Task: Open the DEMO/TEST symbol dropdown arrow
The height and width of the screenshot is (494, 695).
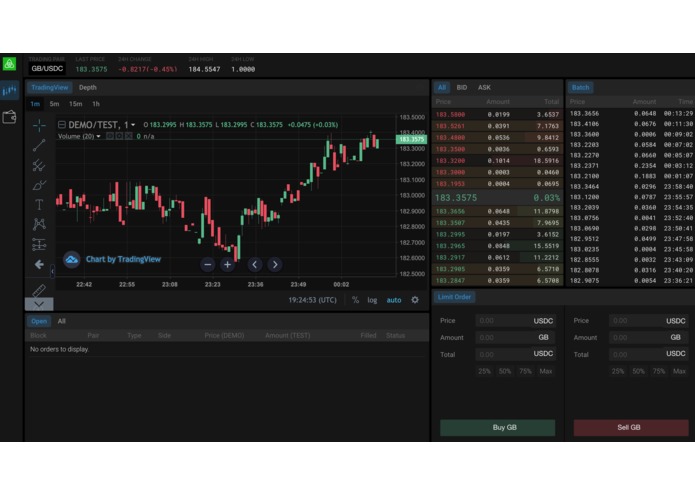Action: coord(133,125)
